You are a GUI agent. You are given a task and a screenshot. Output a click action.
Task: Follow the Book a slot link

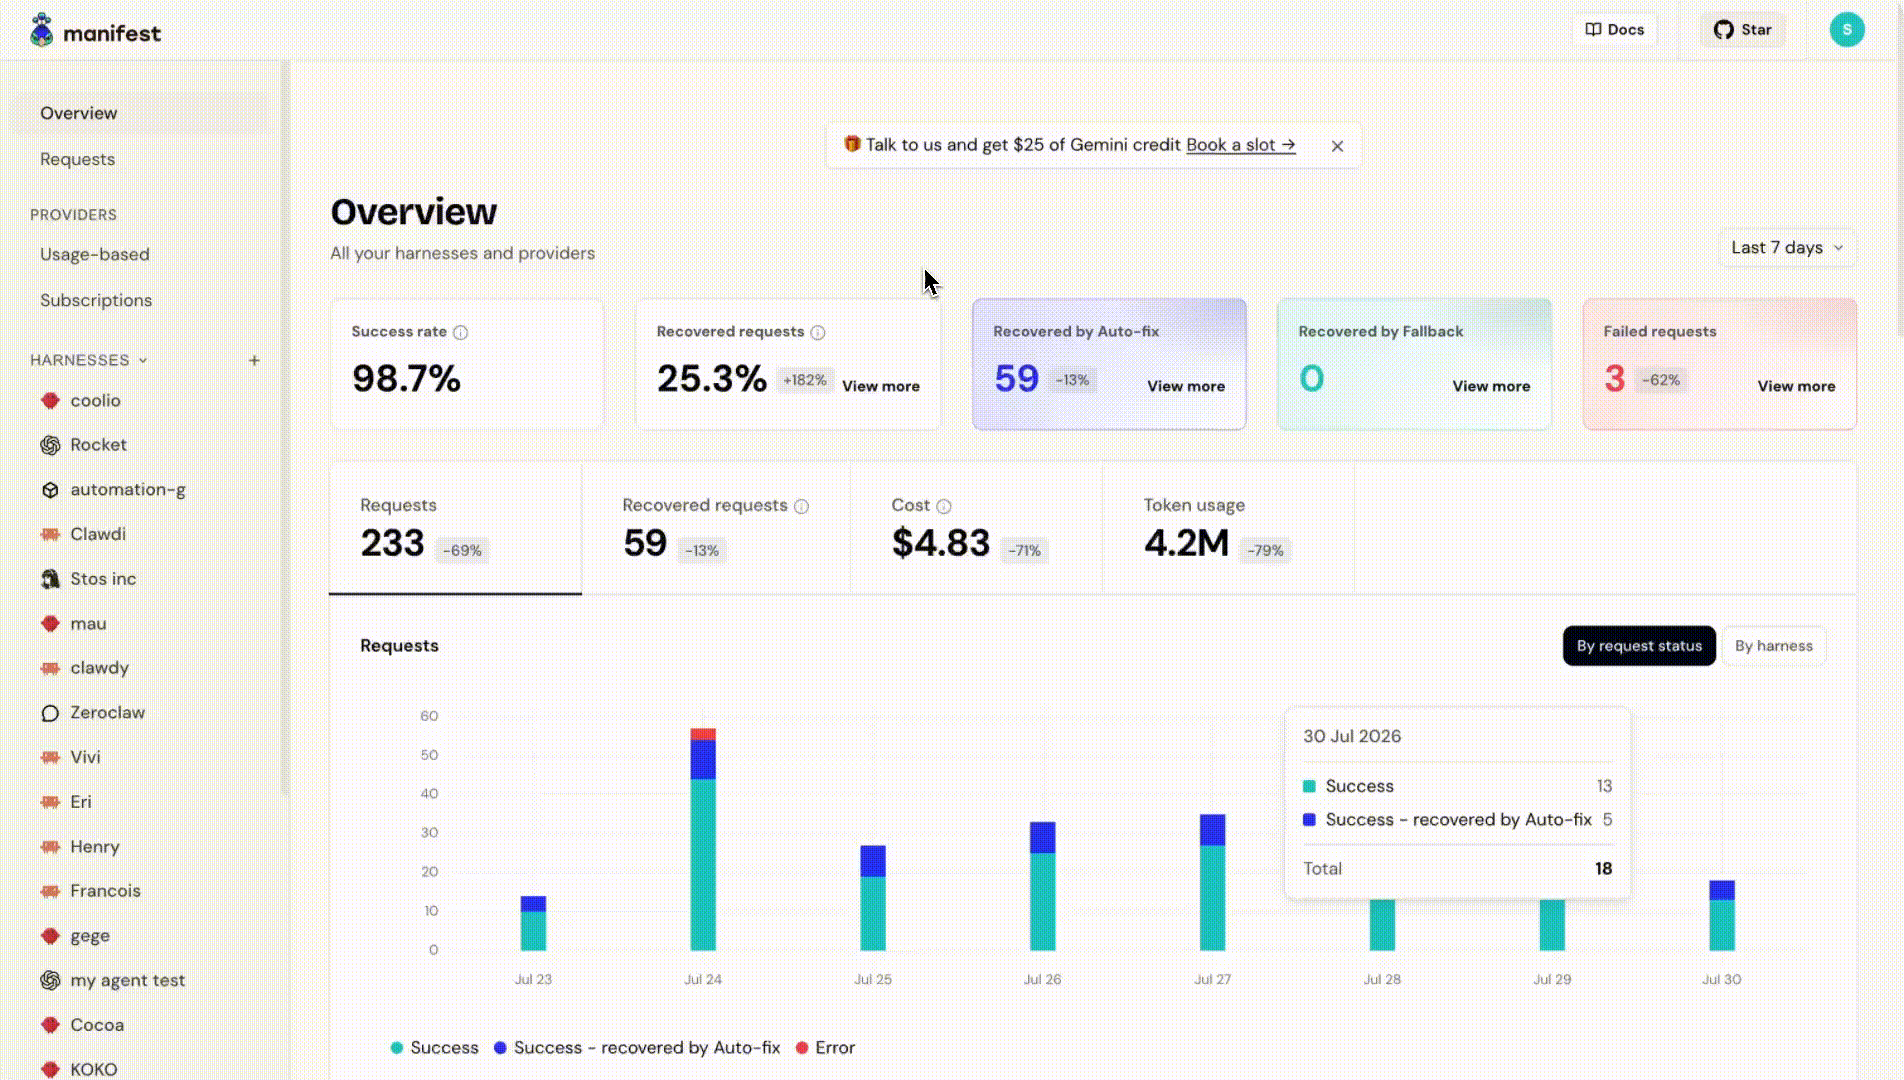[1240, 145]
